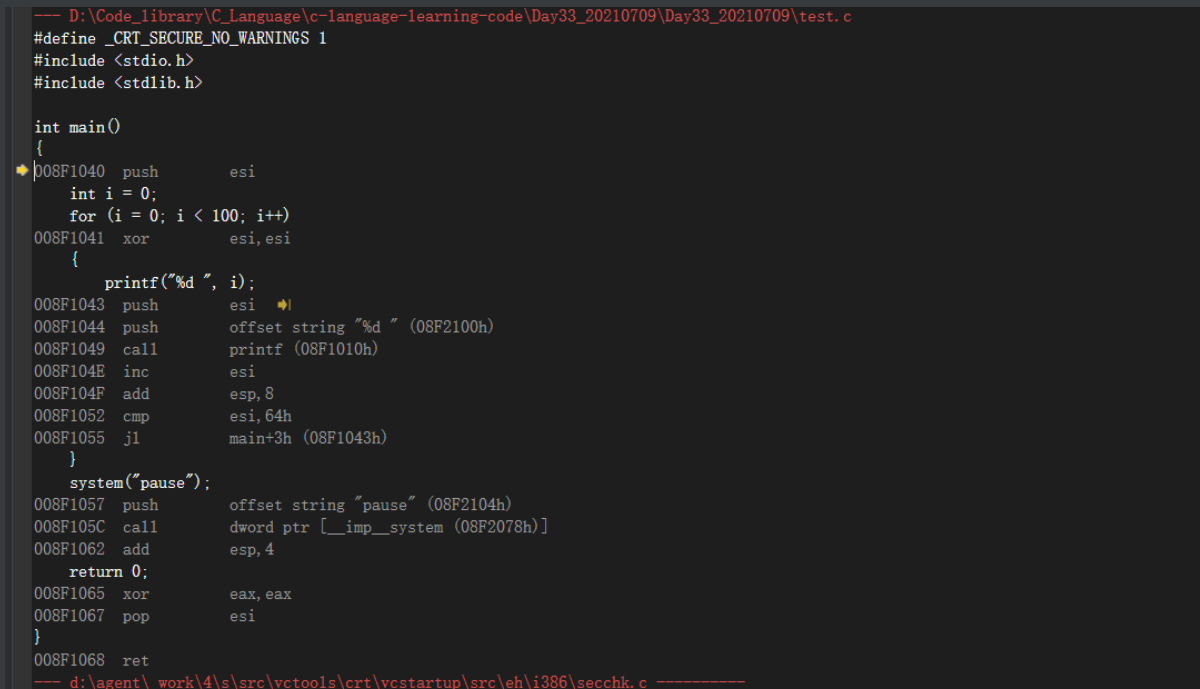The height and width of the screenshot is (689, 1200).
Task: Click the return 0; source line
Action: (x=108, y=572)
